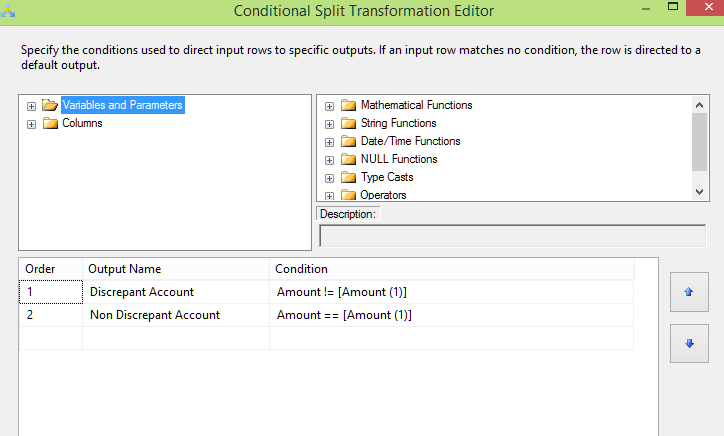Click the empty third condition row
The height and width of the screenshot is (436, 724).
(451, 338)
